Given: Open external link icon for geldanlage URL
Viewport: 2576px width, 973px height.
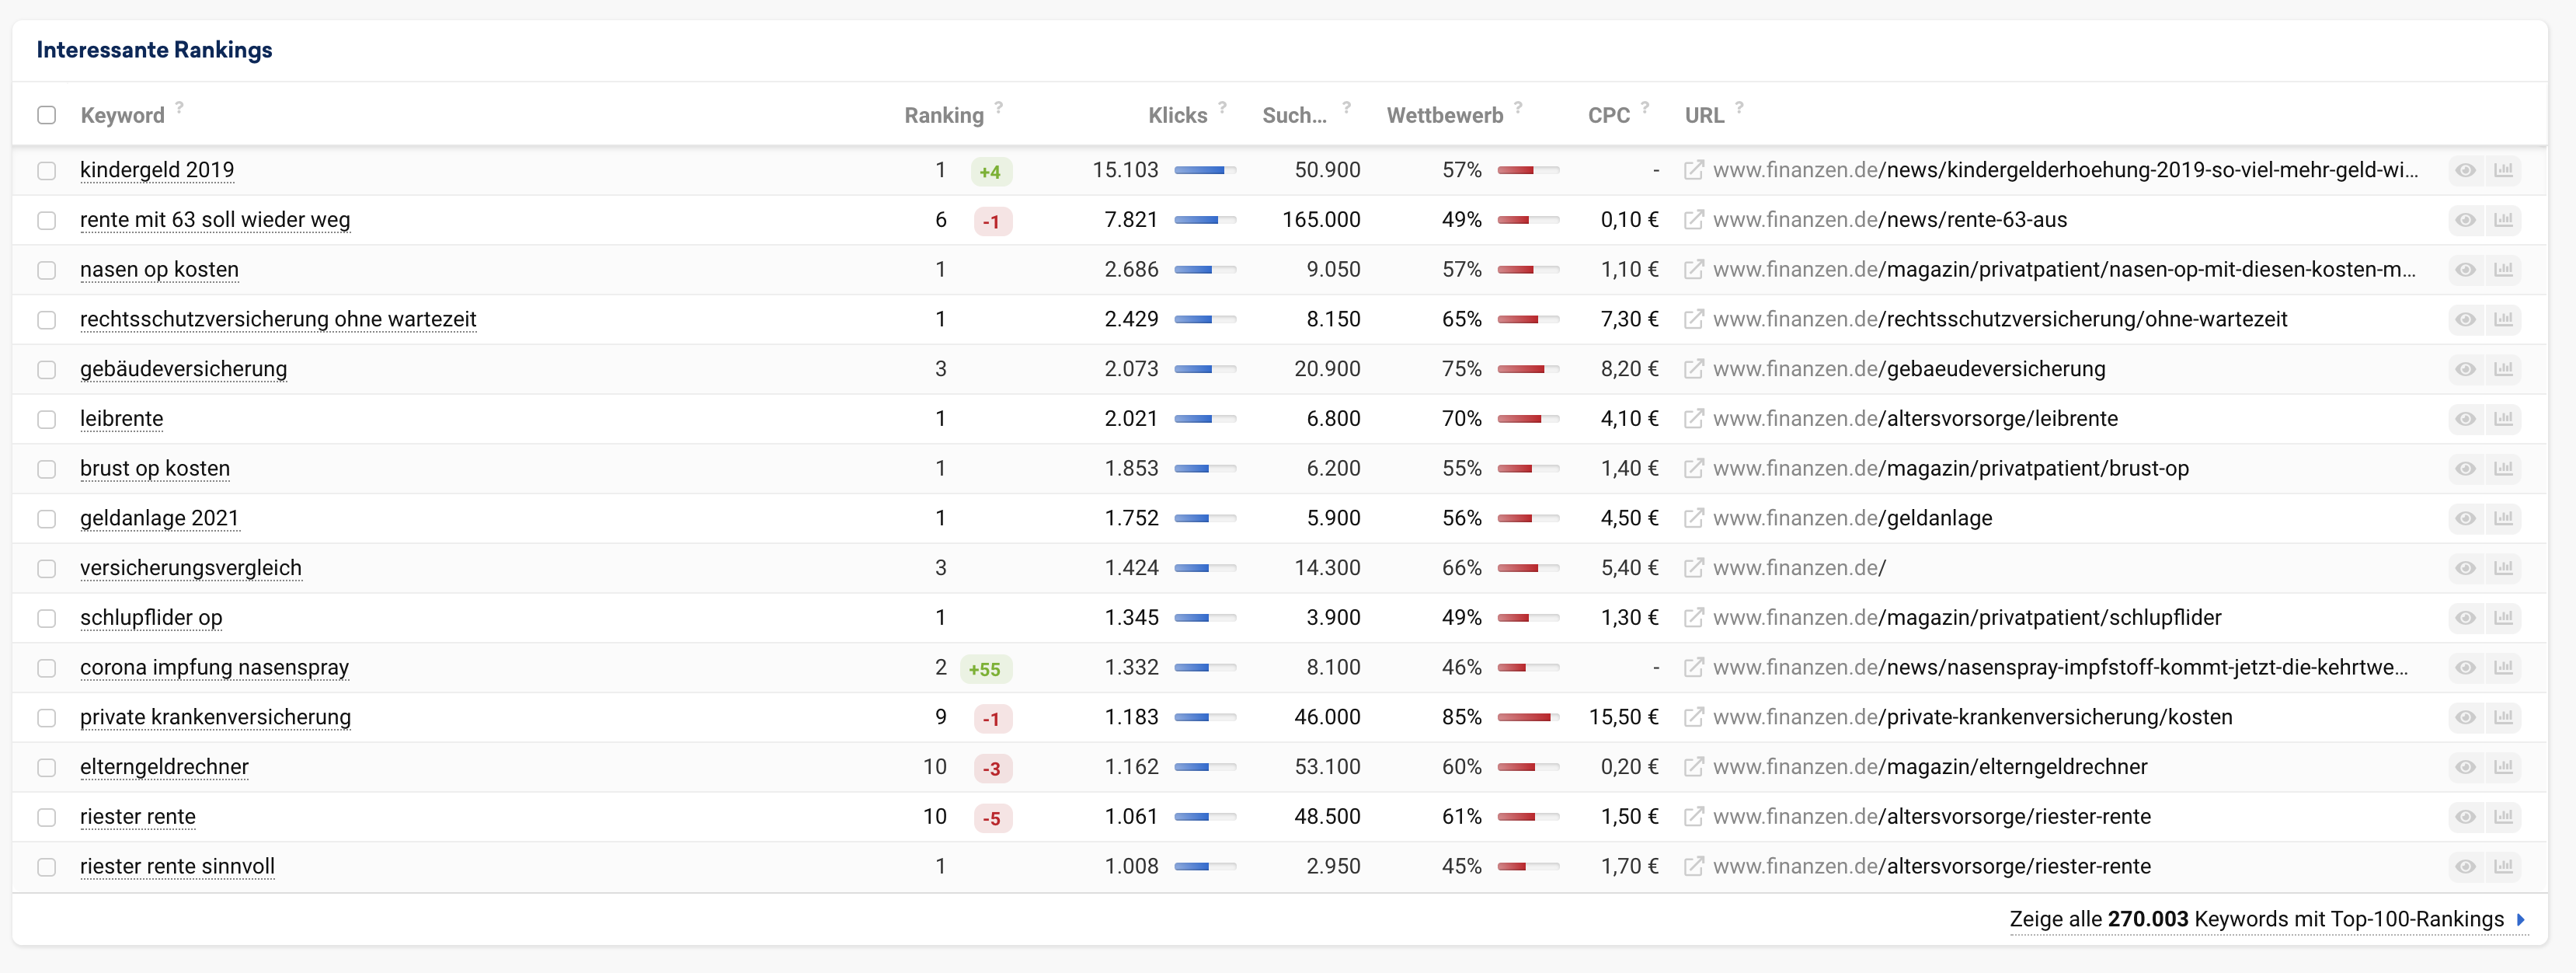Looking at the screenshot, I should pyautogui.click(x=1693, y=518).
